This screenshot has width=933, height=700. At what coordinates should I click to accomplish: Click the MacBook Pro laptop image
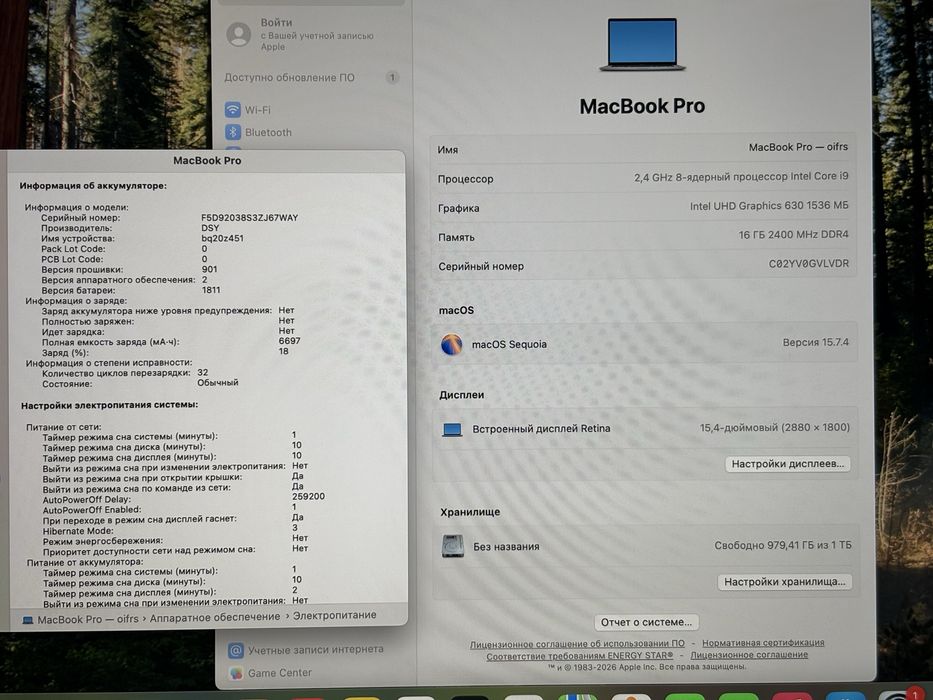(x=642, y=45)
